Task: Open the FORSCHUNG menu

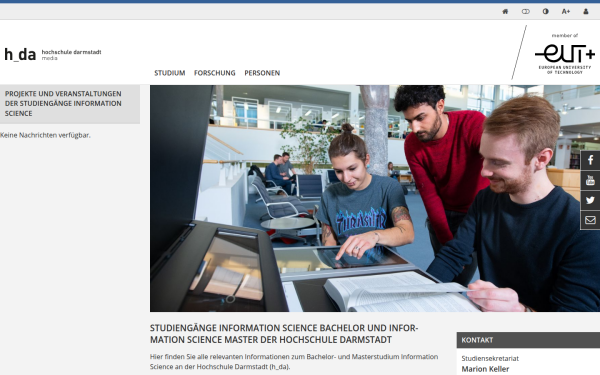Action: (x=215, y=73)
